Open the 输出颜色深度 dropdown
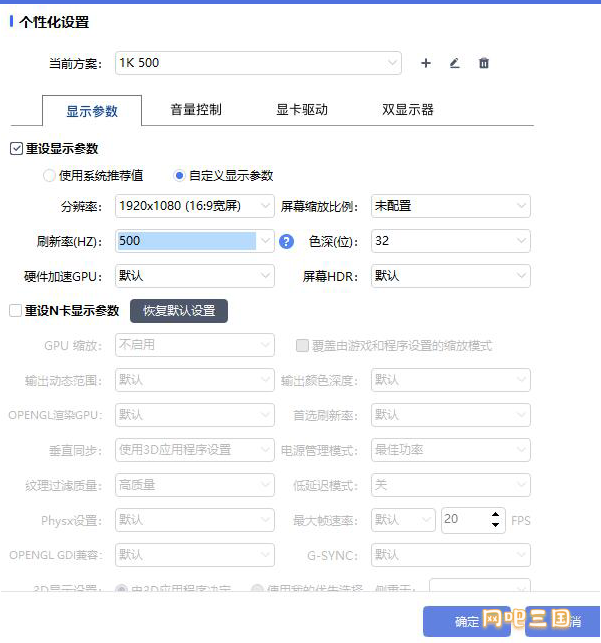Screen dimensions: 601x643 tap(451, 380)
